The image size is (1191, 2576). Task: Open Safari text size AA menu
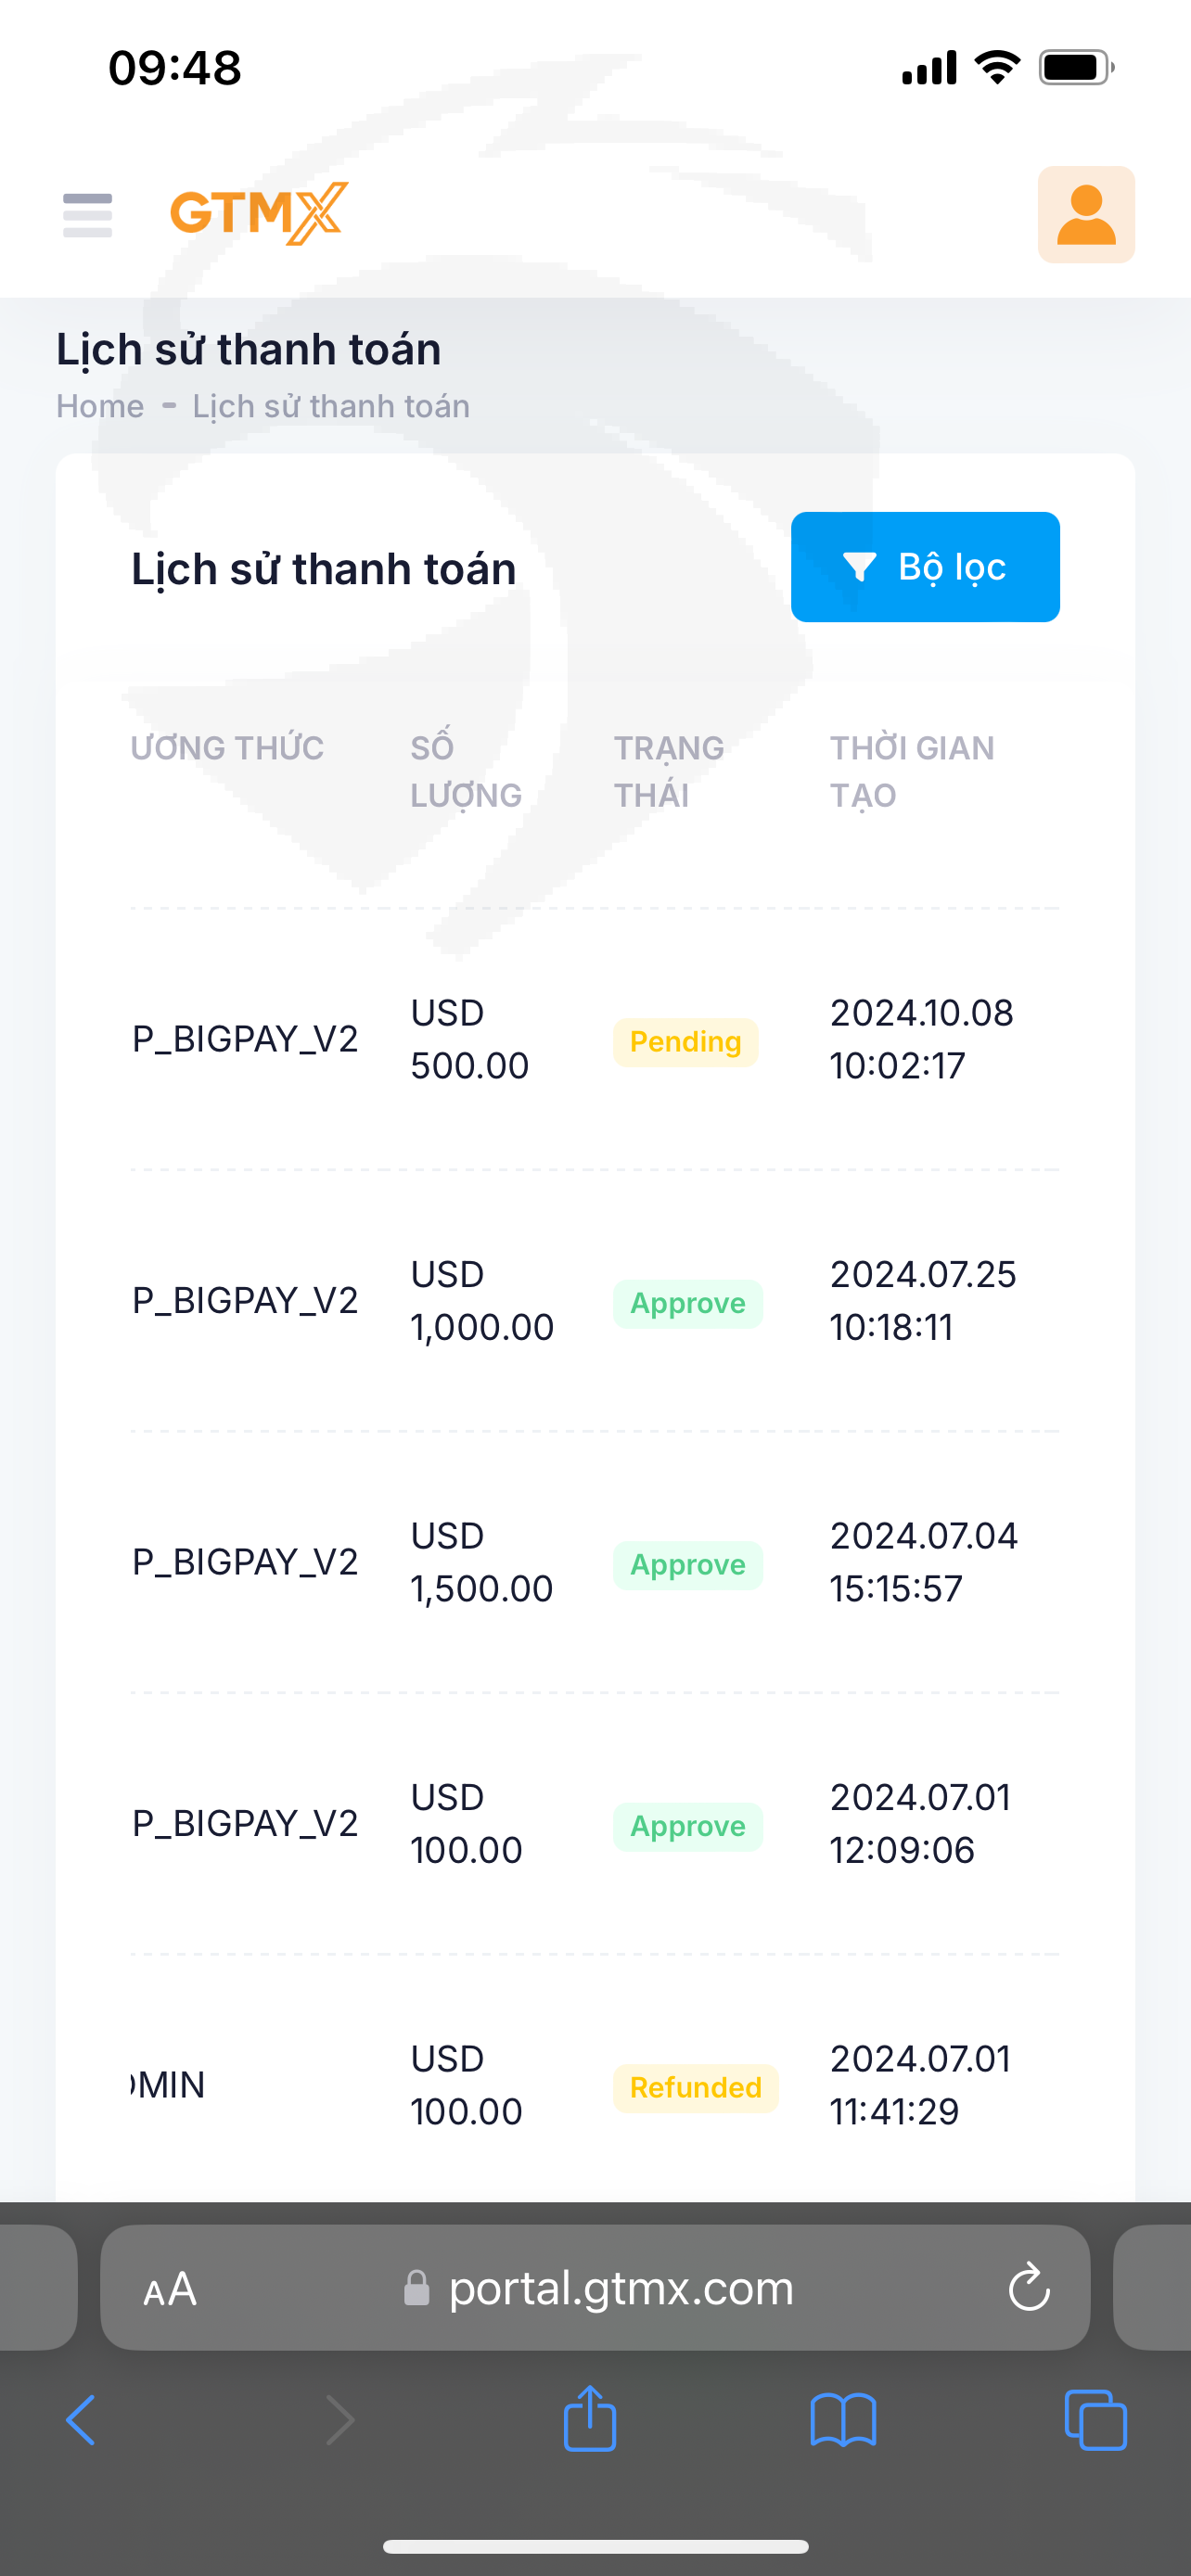tap(170, 2288)
